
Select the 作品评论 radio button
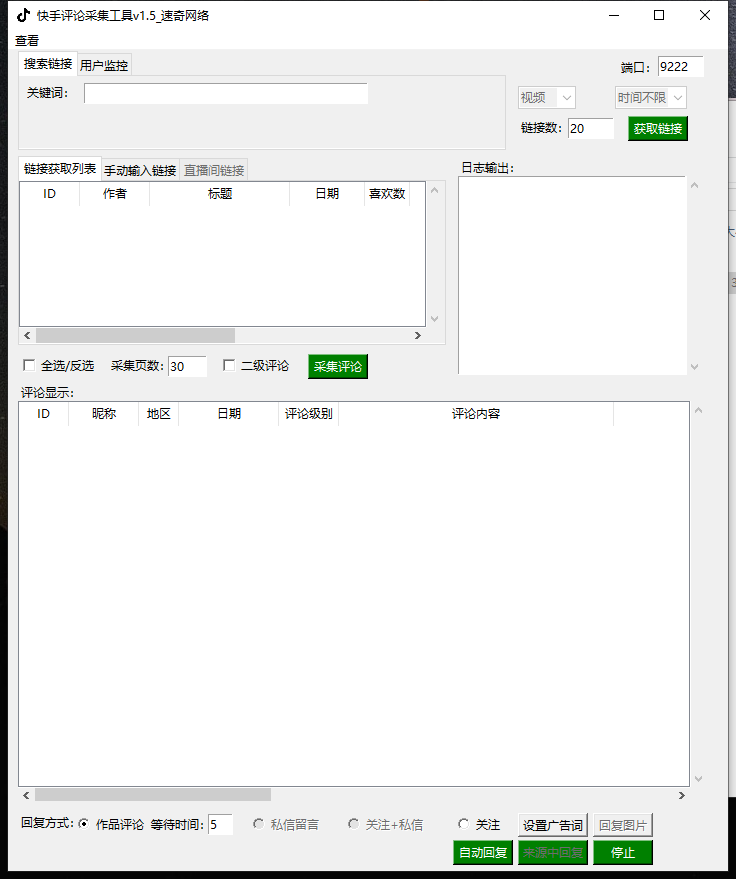83,825
